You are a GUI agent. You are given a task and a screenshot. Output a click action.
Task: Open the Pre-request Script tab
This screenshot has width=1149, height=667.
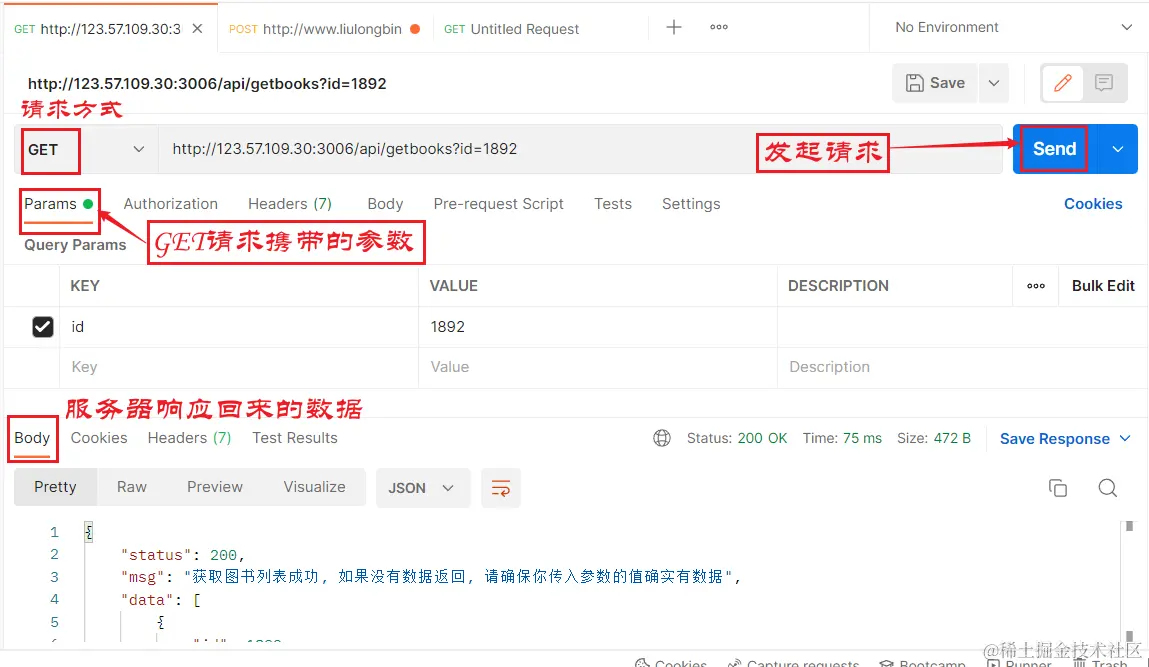498,204
